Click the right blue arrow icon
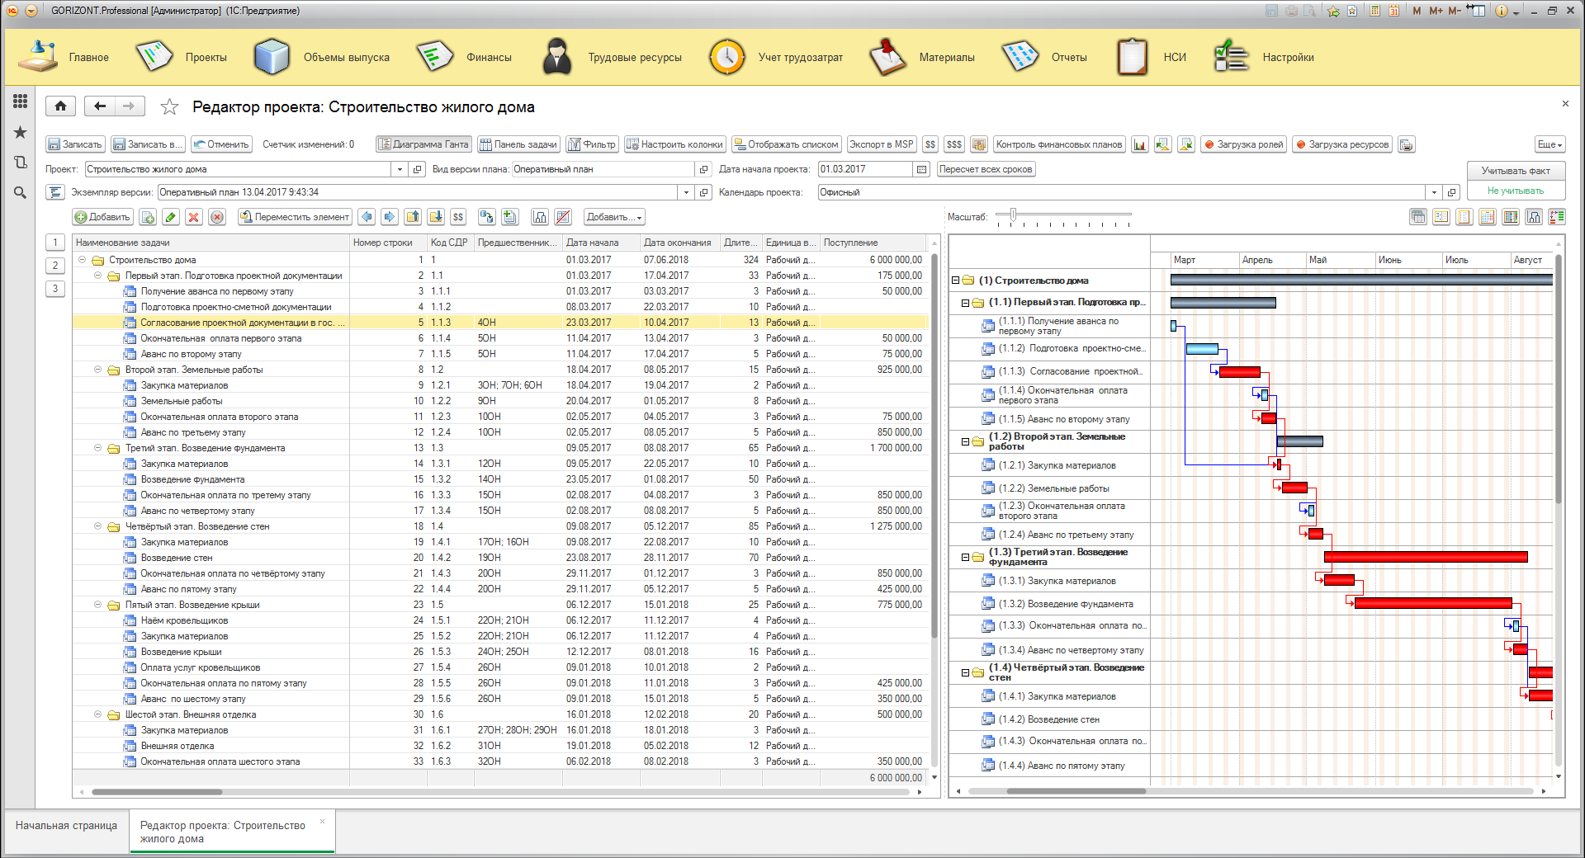This screenshot has height=858, width=1585. [x=390, y=217]
